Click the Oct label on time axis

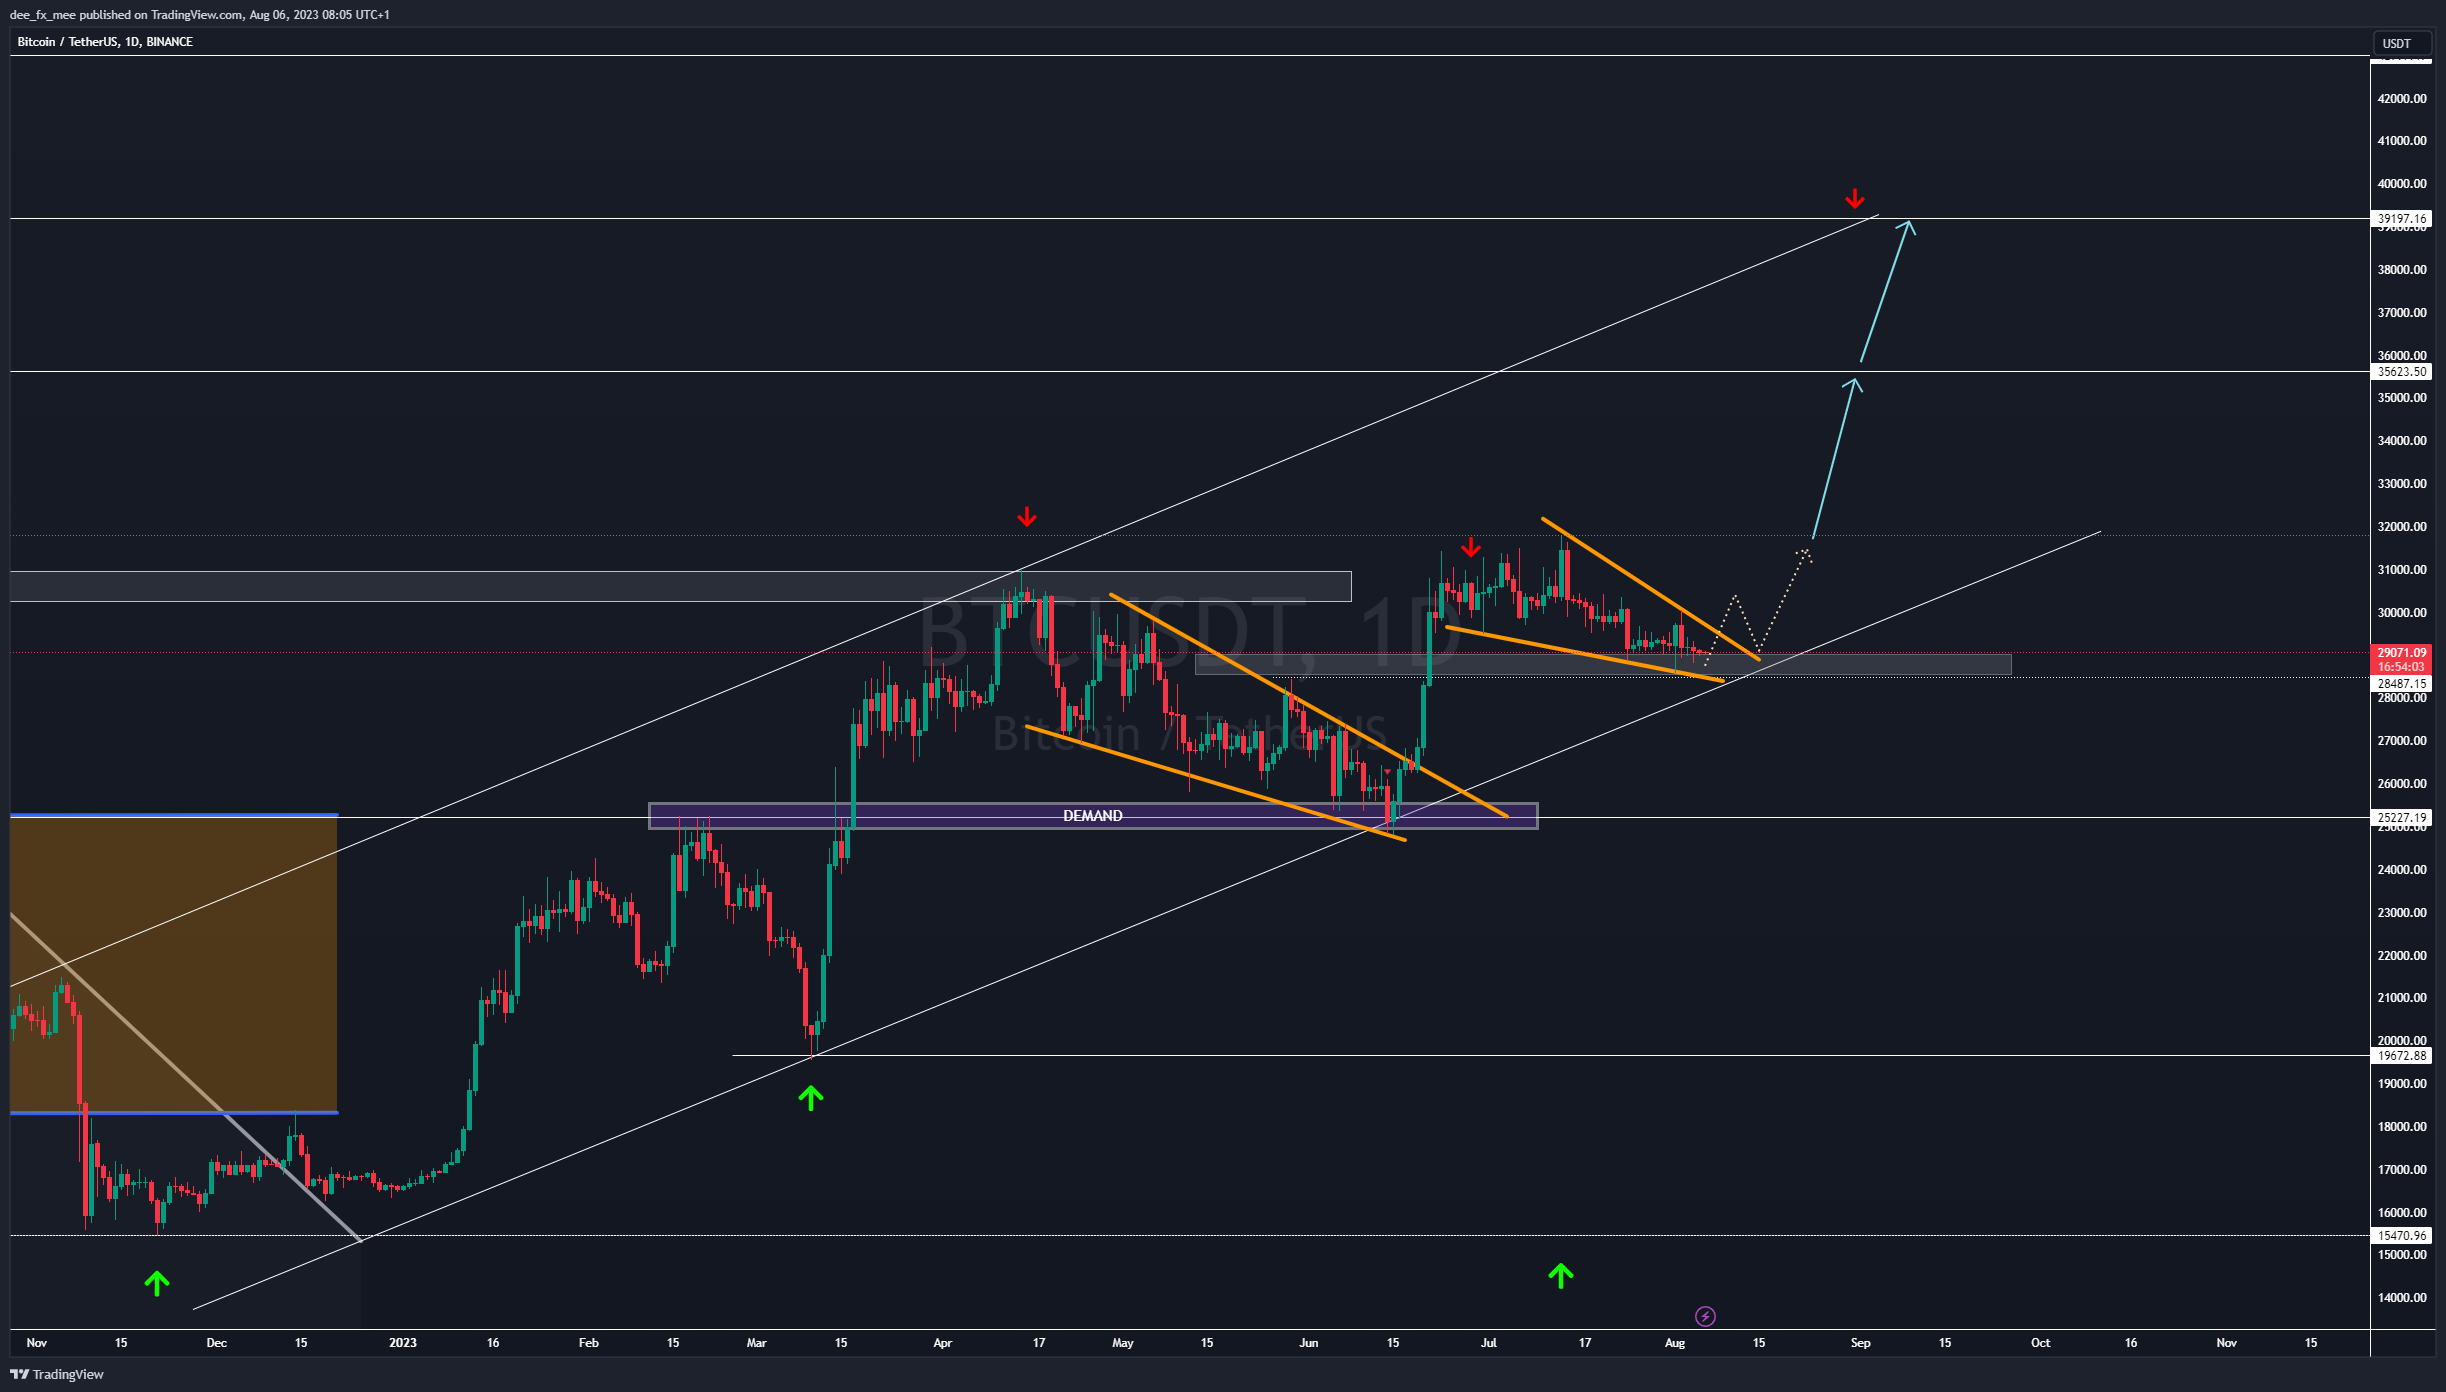[2041, 1343]
